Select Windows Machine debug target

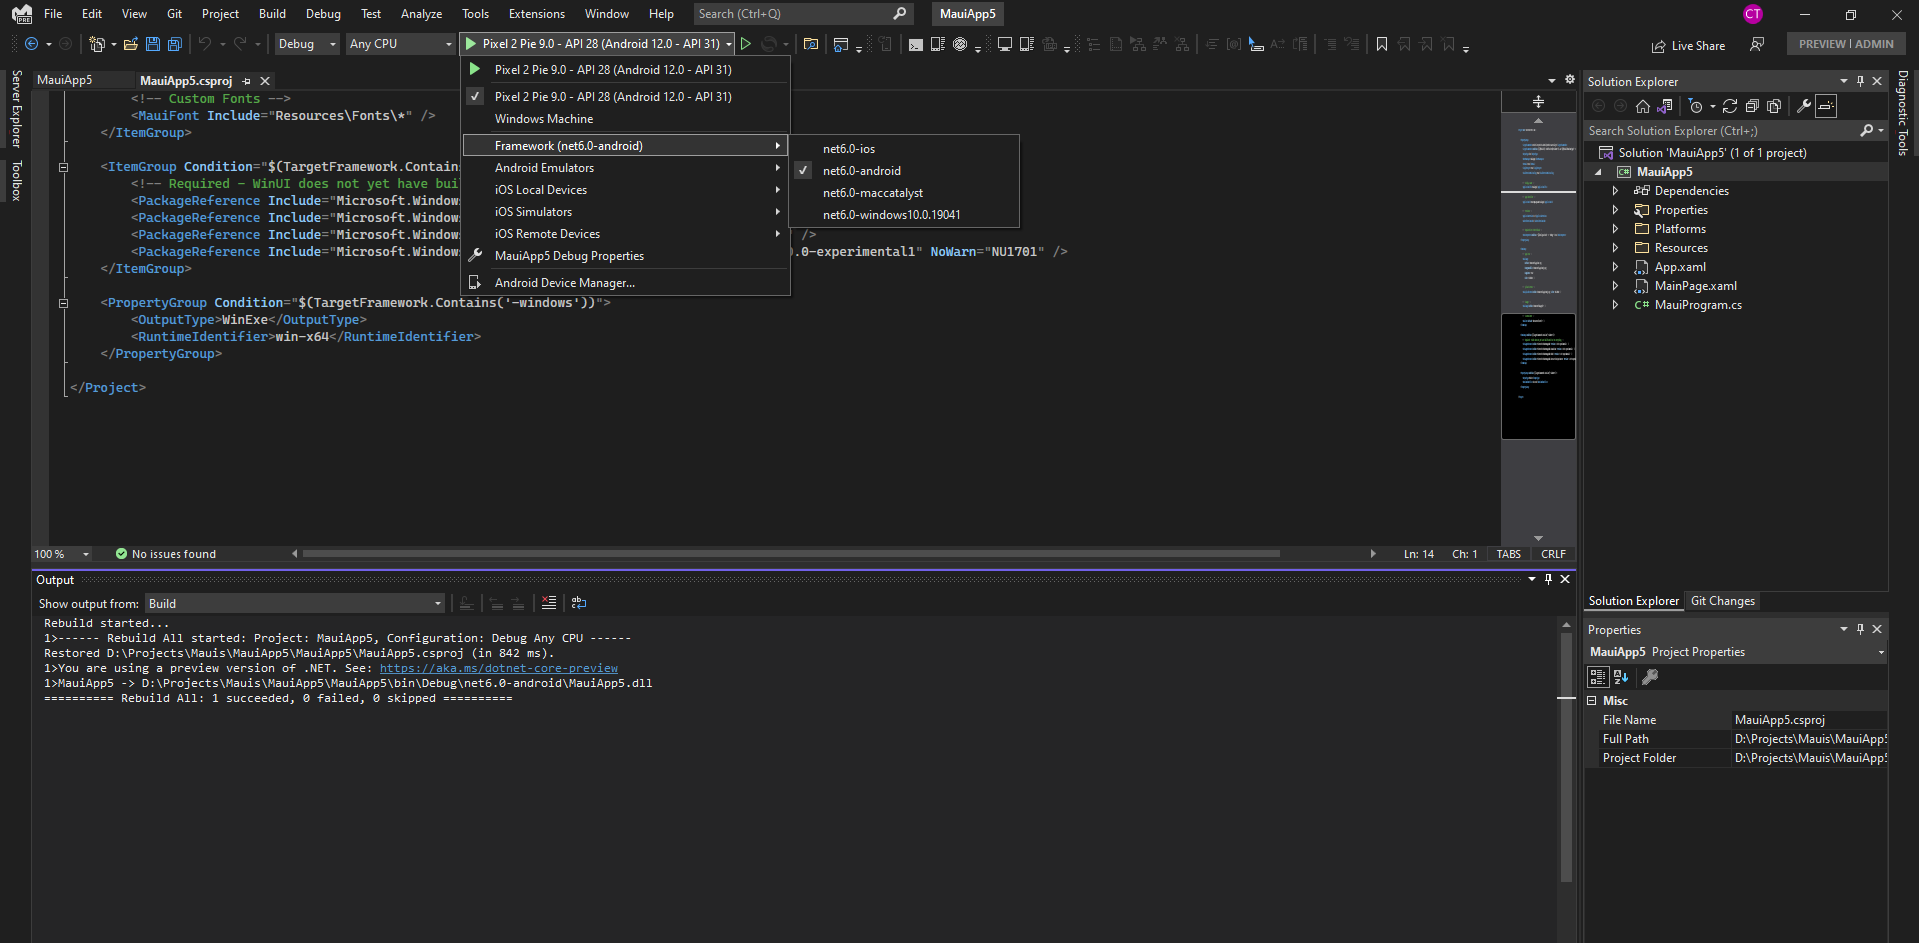click(625, 119)
